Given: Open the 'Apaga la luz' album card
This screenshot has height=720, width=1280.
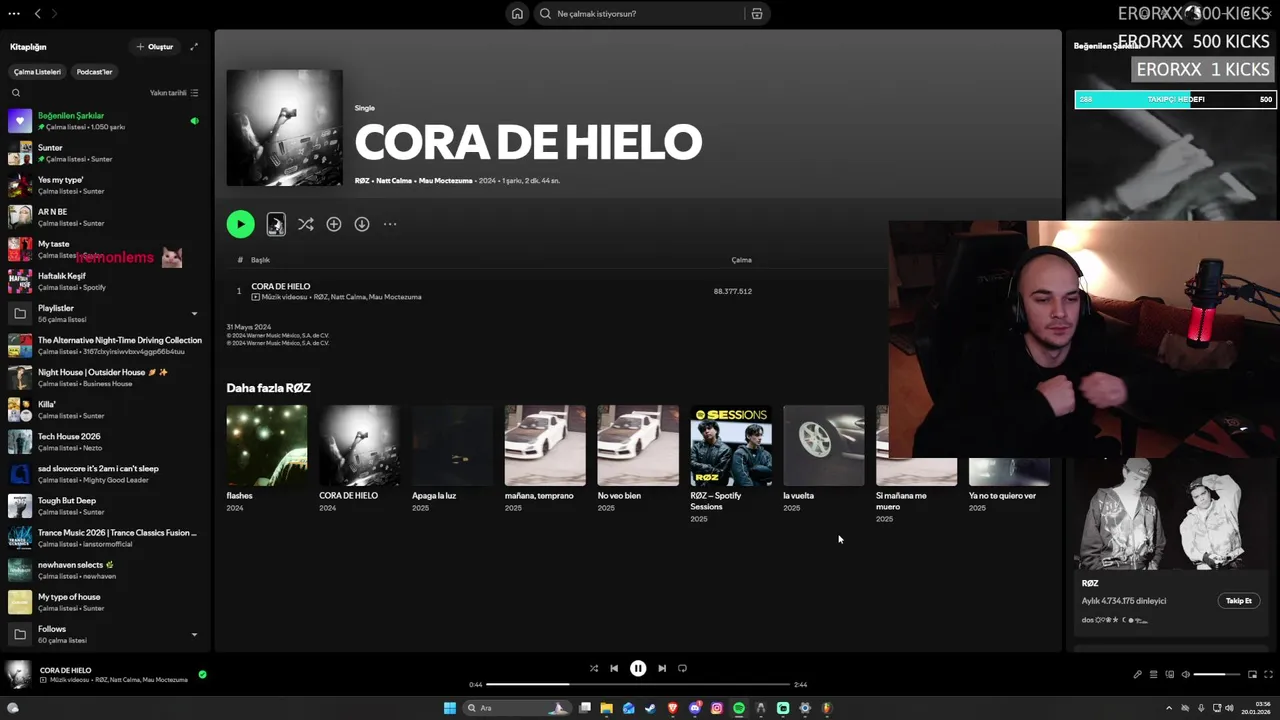Looking at the screenshot, I should point(452,459).
